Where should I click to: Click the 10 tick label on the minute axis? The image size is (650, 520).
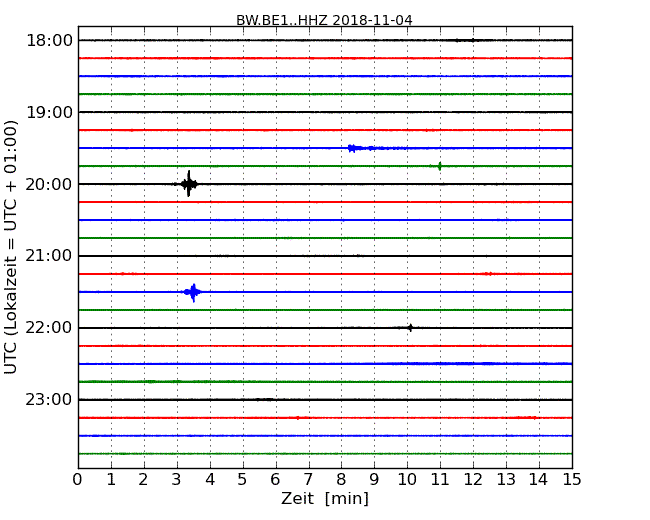click(407, 480)
